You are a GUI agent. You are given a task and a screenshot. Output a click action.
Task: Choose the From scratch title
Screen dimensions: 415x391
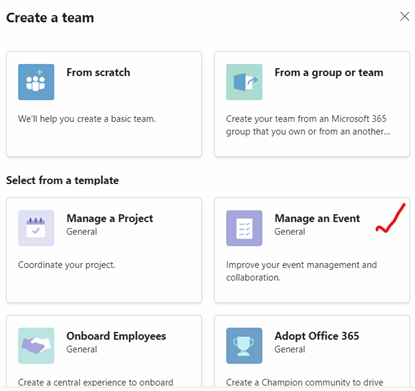point(98,72)
